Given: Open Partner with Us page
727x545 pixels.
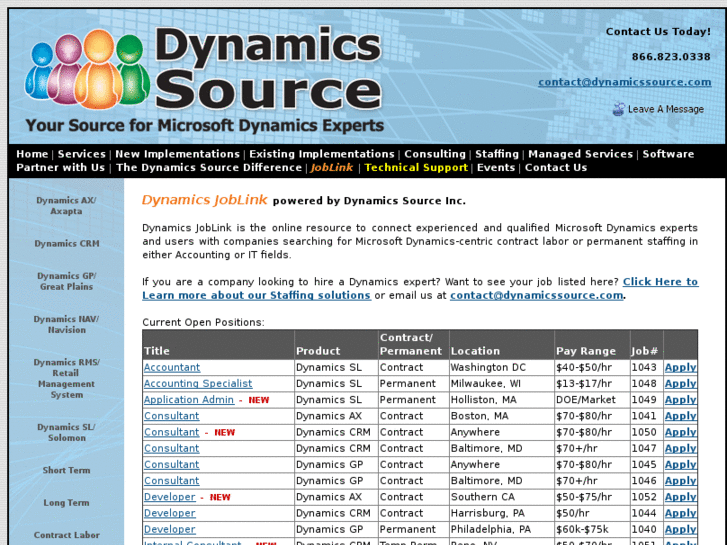Looking at the screenshot, I should coord(60,167).
